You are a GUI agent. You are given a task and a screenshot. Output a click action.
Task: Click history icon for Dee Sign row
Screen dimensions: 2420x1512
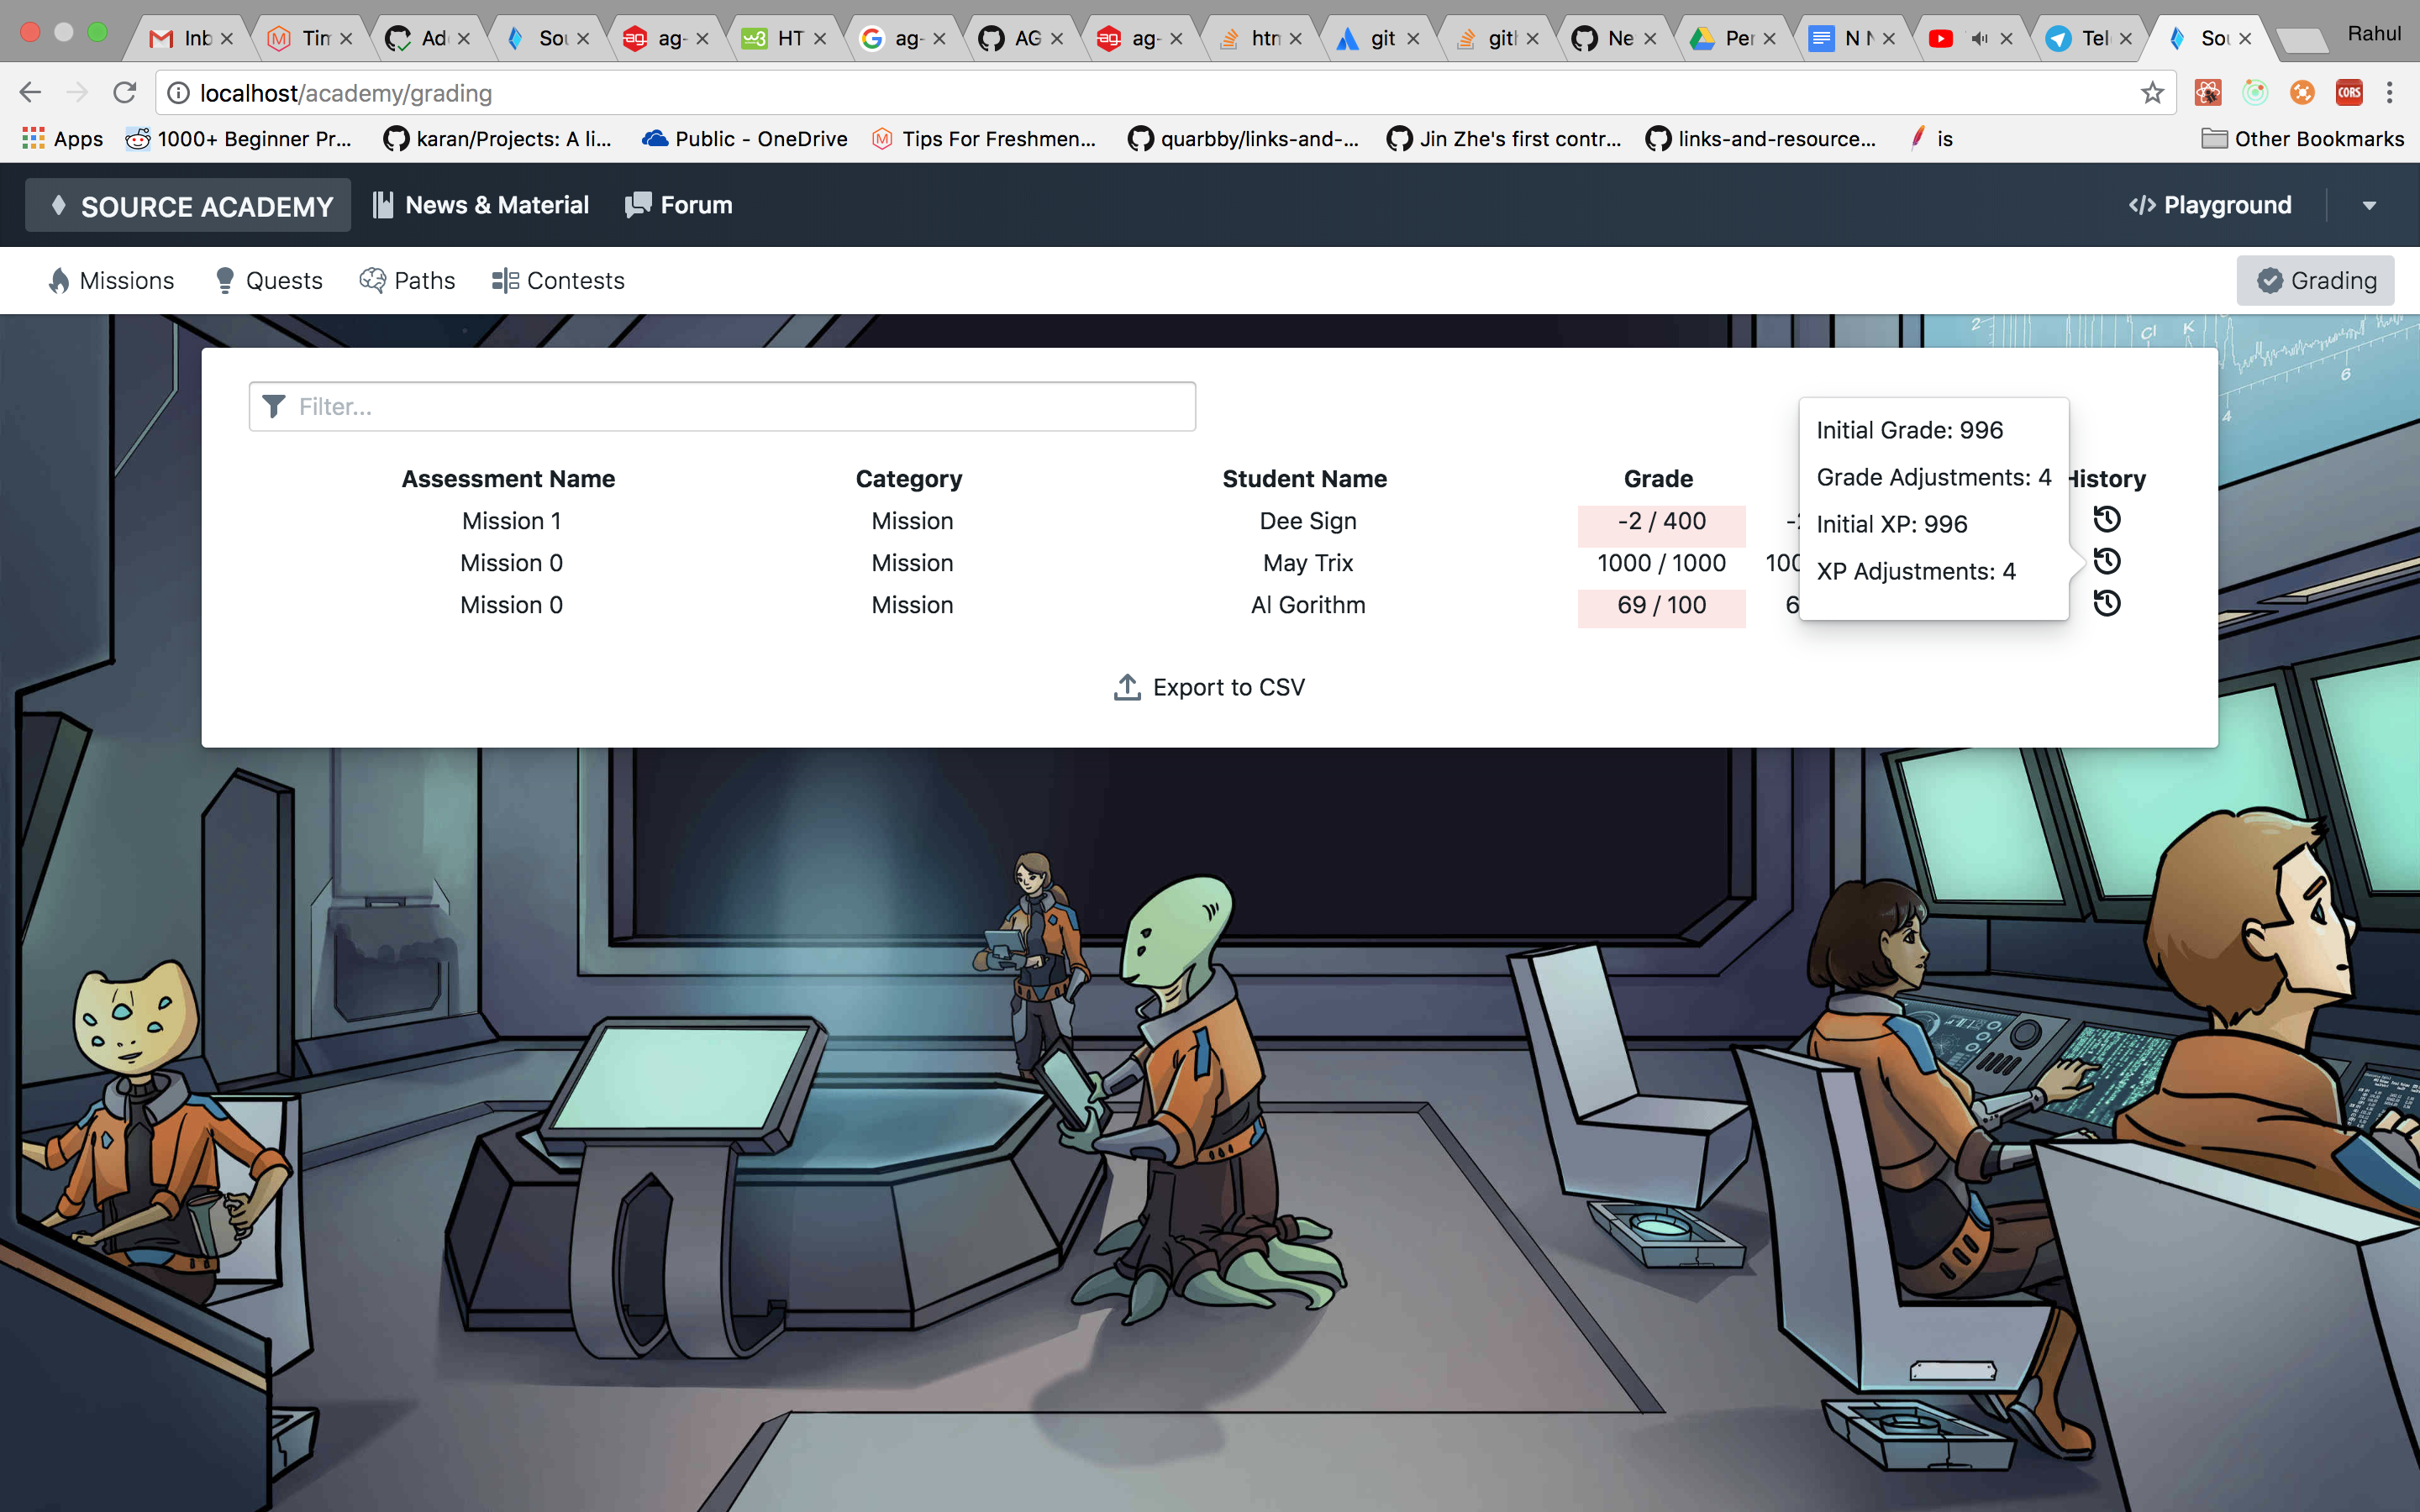[x=2106, y=519]
